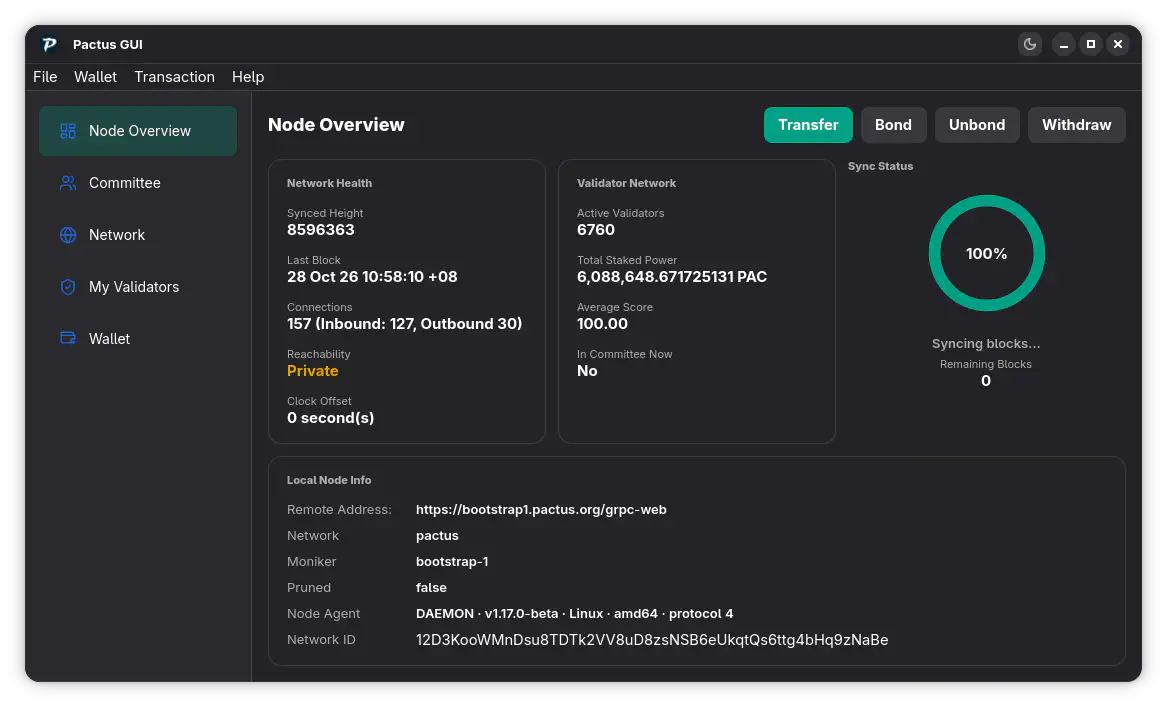This screenshot has width=1167, height=707.
Task: Click the Node Agent DAEMON version text
Action: click(x=575, y=614)
